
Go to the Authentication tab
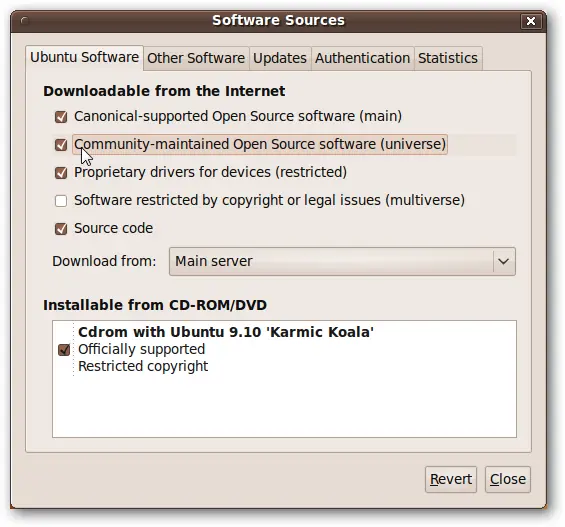coord(362,58)
